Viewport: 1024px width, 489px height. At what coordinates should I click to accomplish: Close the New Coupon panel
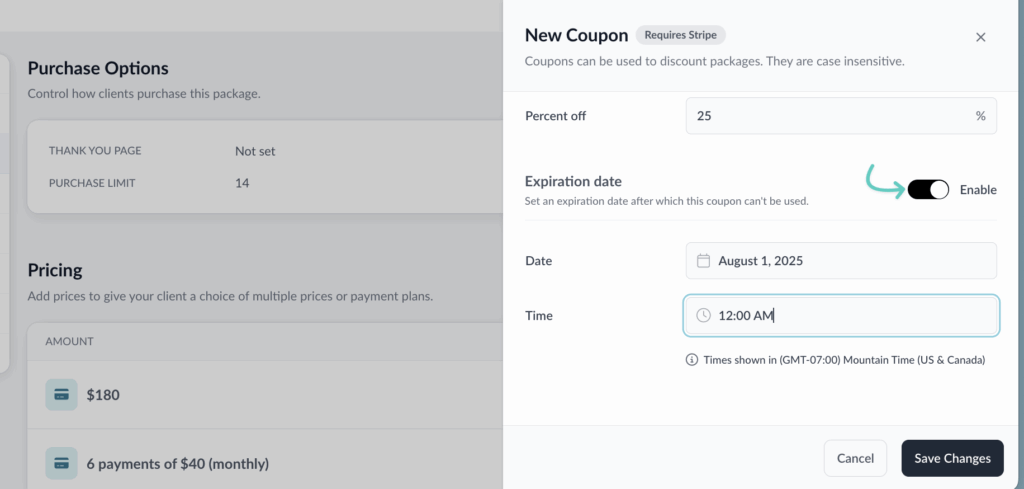pos(980,37)
